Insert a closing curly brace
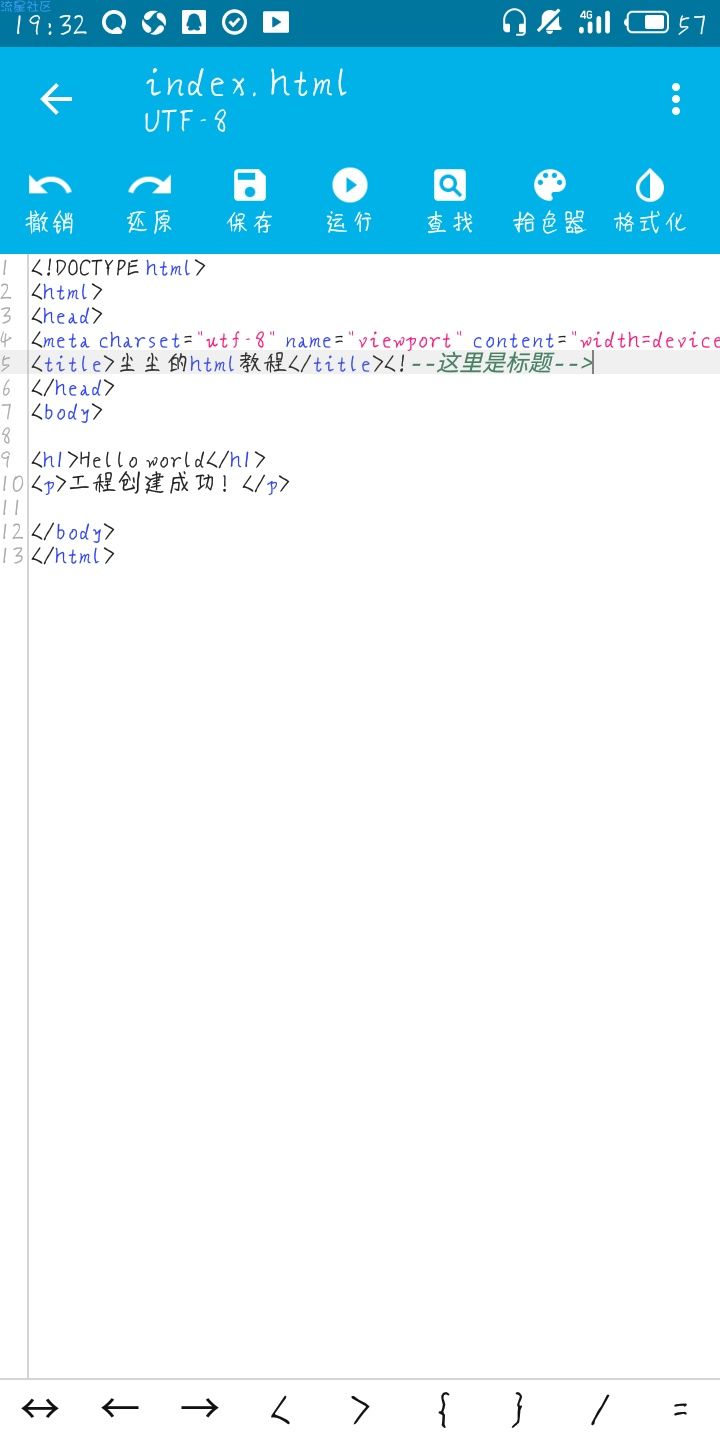Image resolution: width=720 pixels, height=1440 pixels. (x=518, y=1409)
